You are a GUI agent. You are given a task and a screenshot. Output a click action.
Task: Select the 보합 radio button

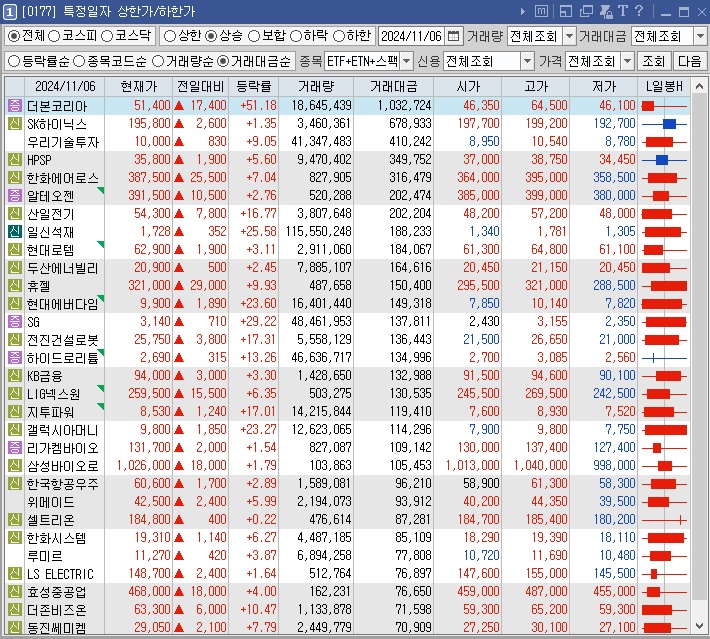click(x=254, y=36)
